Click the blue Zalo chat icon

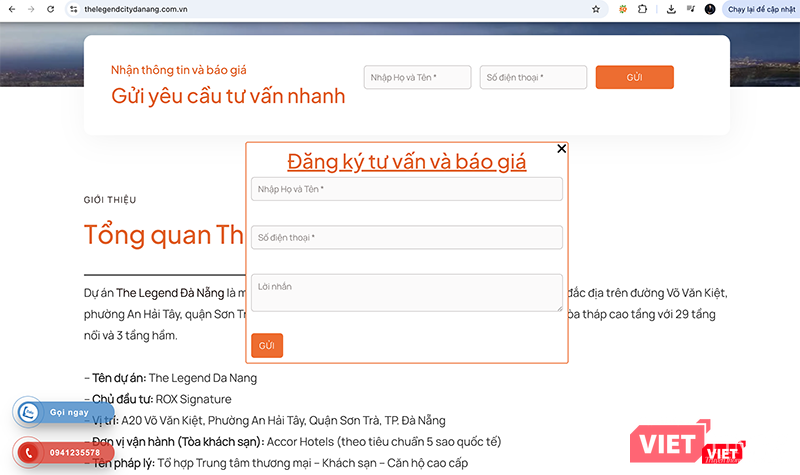point(28,412)
